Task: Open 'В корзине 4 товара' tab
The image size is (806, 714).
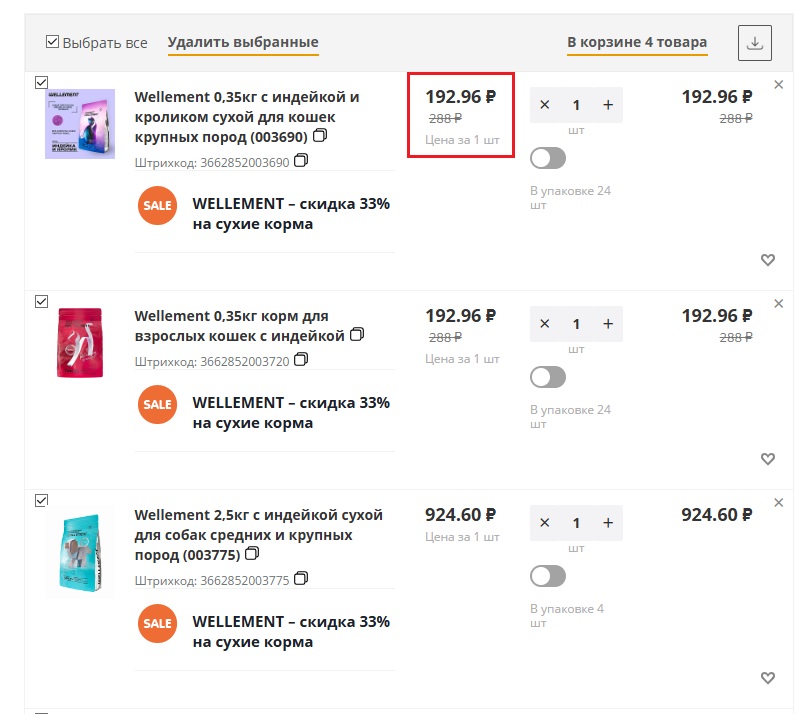Action: tap(637, 43)
